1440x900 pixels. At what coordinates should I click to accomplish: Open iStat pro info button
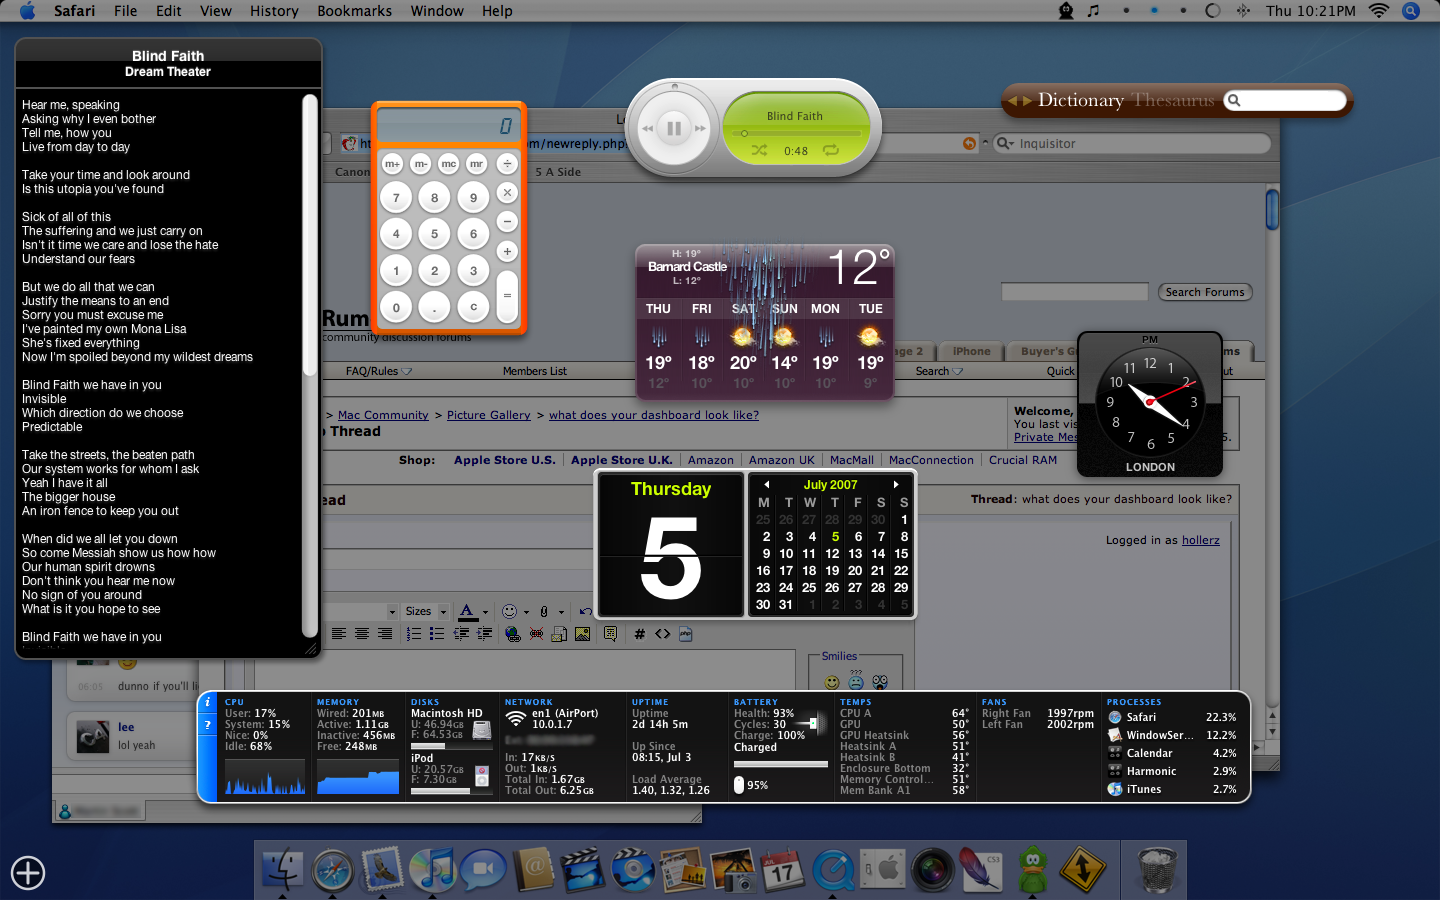[208, 703]
